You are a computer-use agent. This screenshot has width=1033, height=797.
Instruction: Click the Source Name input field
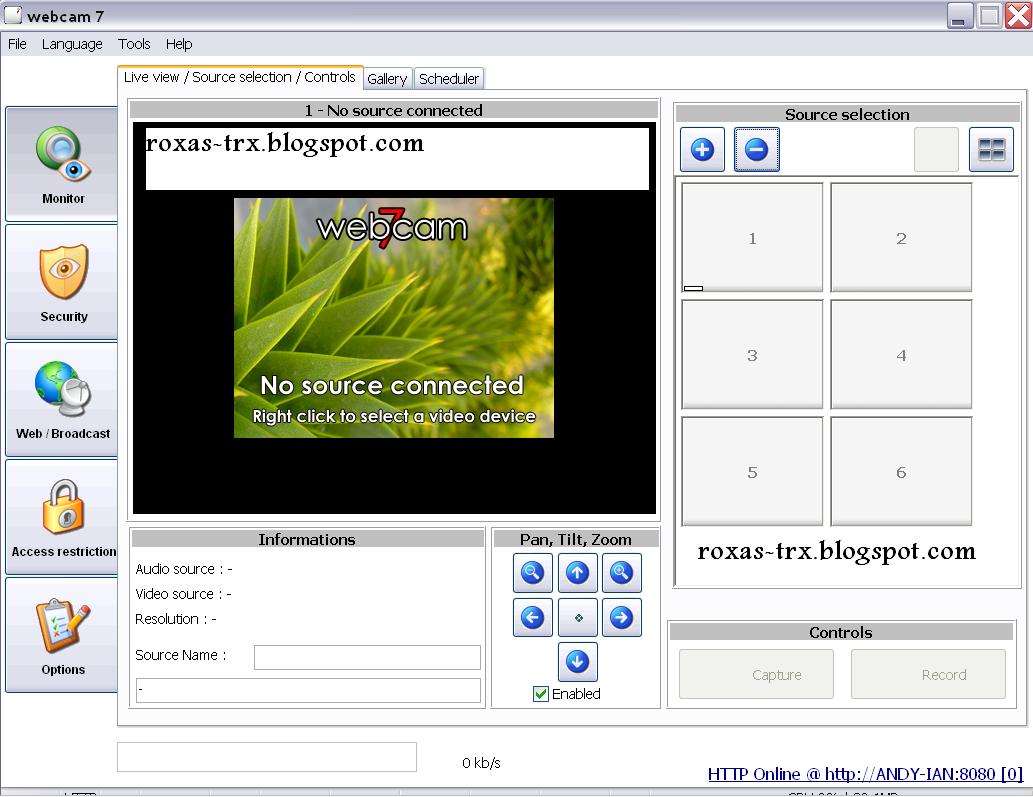(x=366, y=656)
